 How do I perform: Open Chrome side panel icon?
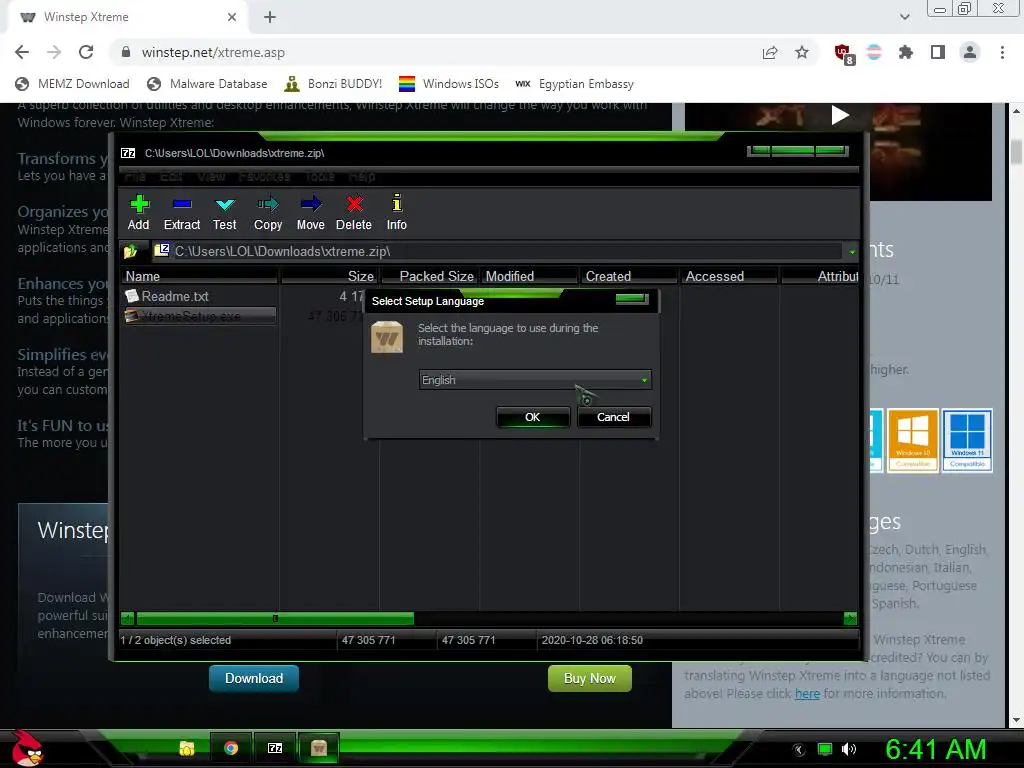(938, 52)
